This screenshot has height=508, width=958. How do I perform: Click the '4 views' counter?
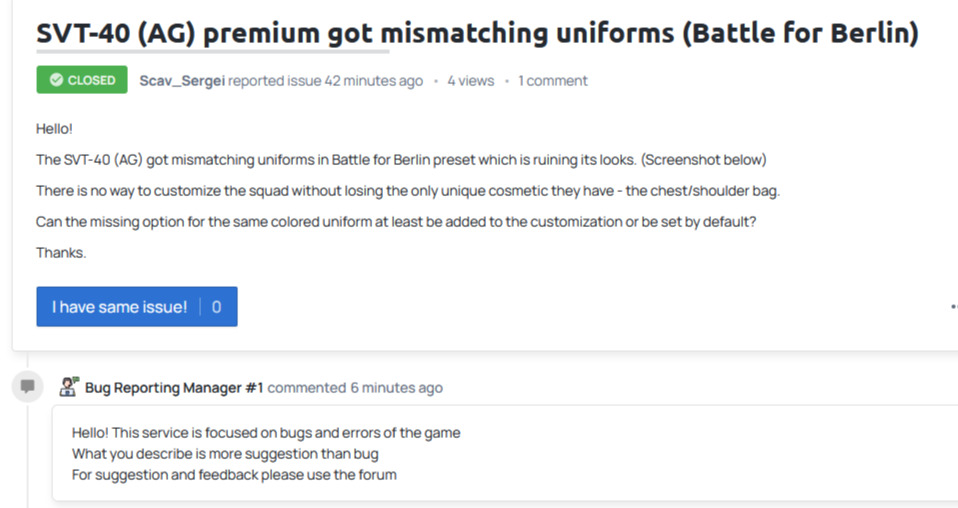coord(470,81)
